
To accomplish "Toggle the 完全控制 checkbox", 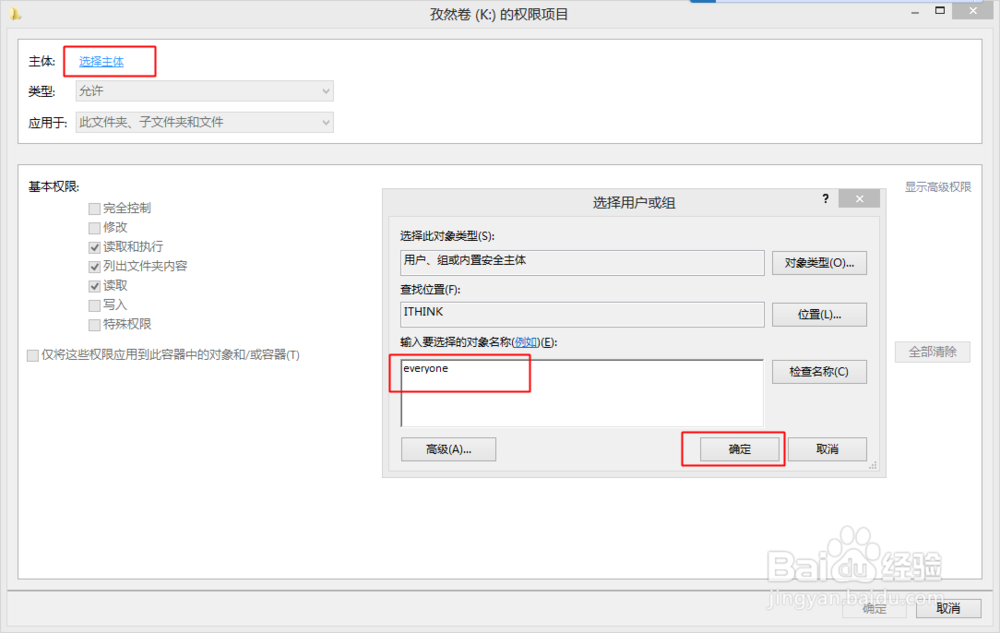I will 94,208.
